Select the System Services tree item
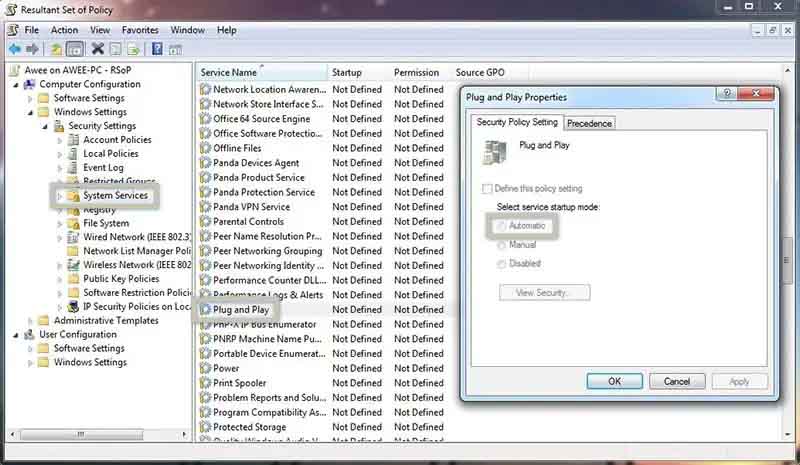Screen dimensions: 800x465 pyautogui.click(x=115, y=195)
